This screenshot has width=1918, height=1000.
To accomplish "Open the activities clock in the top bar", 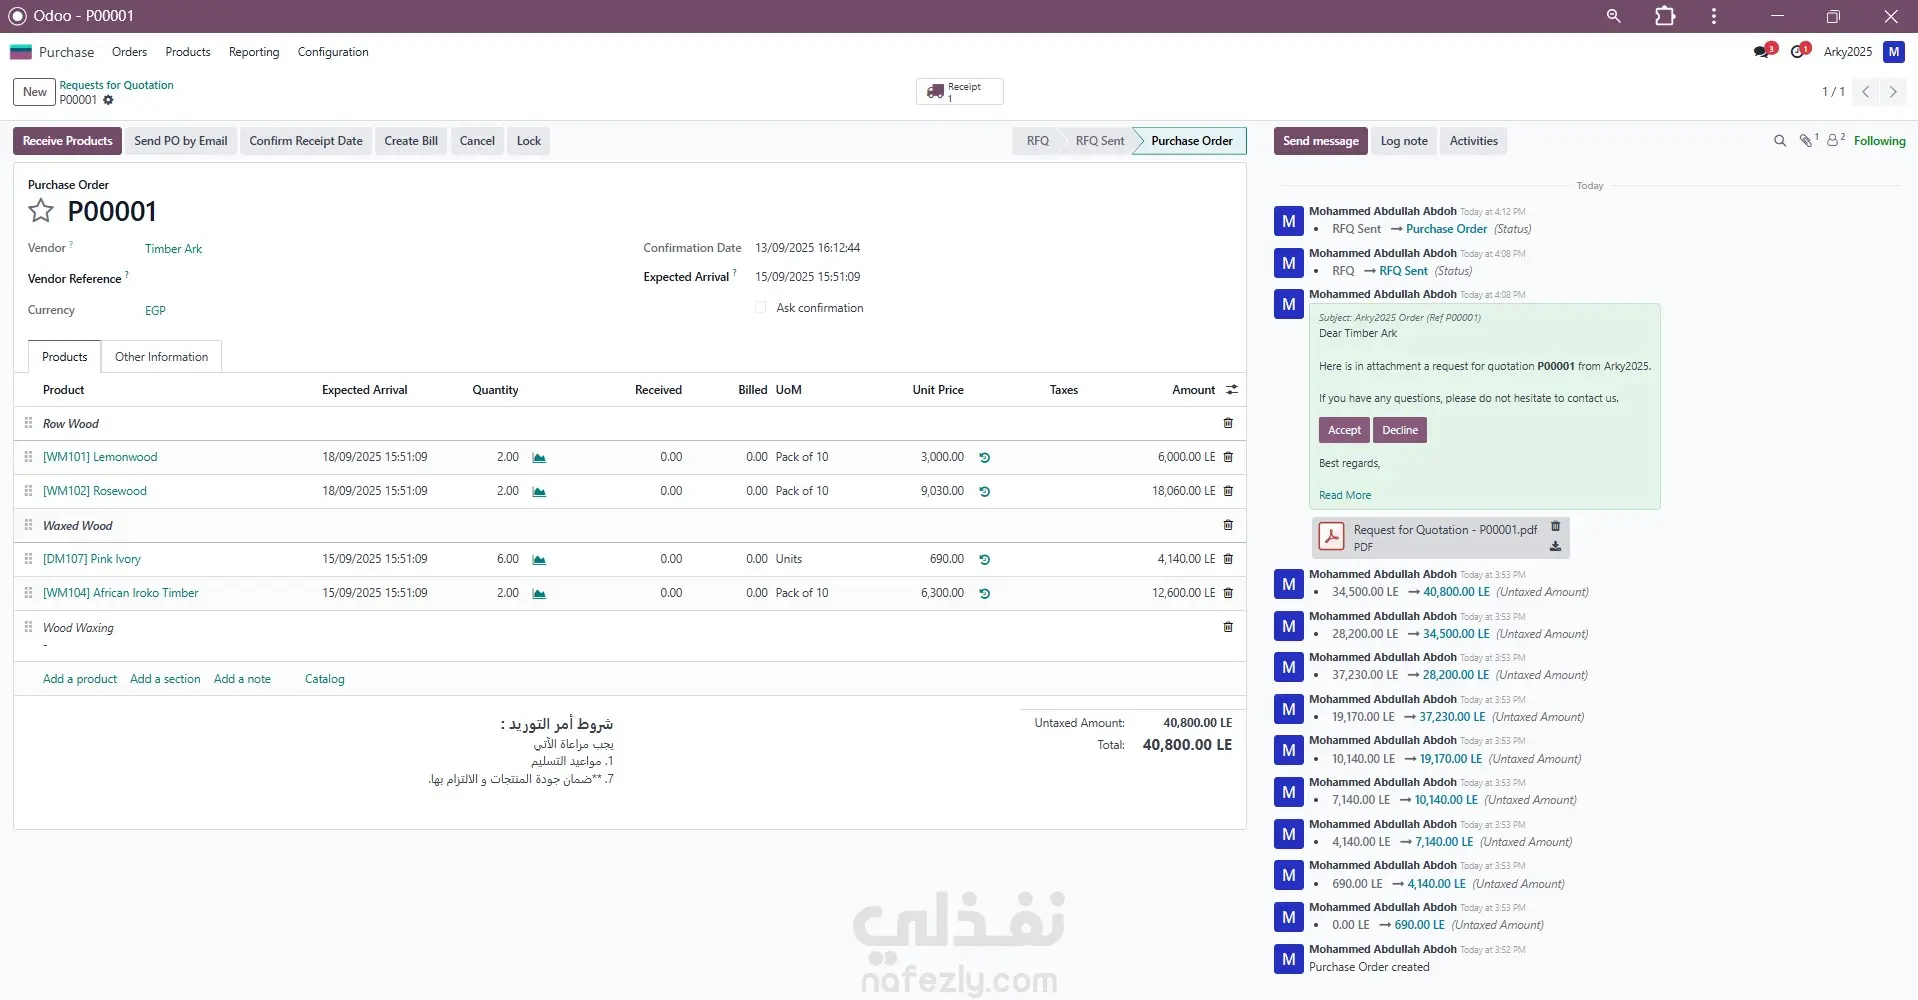I will [x=1800, y=51].
